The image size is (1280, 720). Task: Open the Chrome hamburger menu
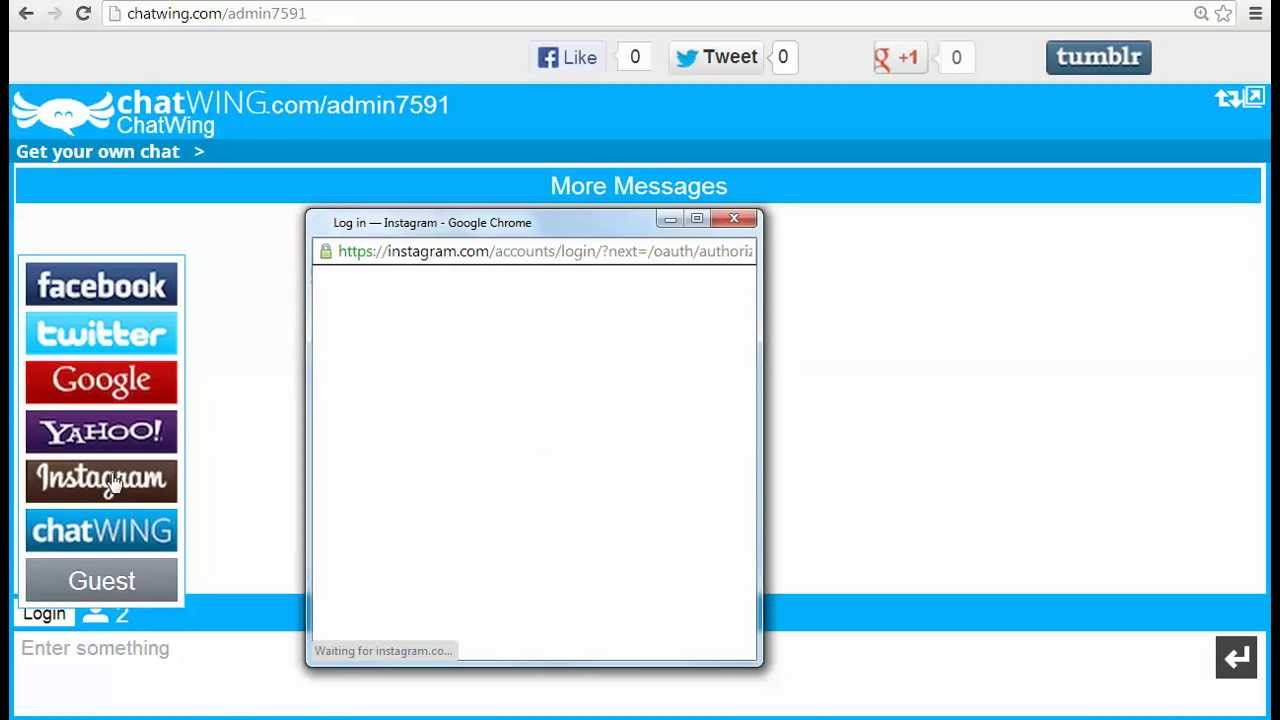(1256, 13)
